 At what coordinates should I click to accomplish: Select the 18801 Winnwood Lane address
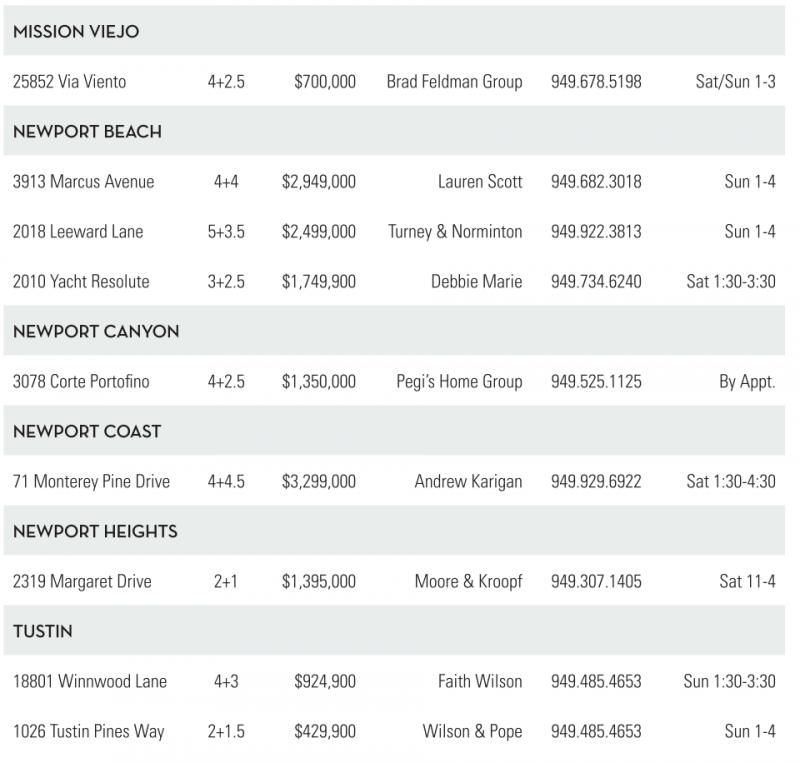click(x=90, y=682)
